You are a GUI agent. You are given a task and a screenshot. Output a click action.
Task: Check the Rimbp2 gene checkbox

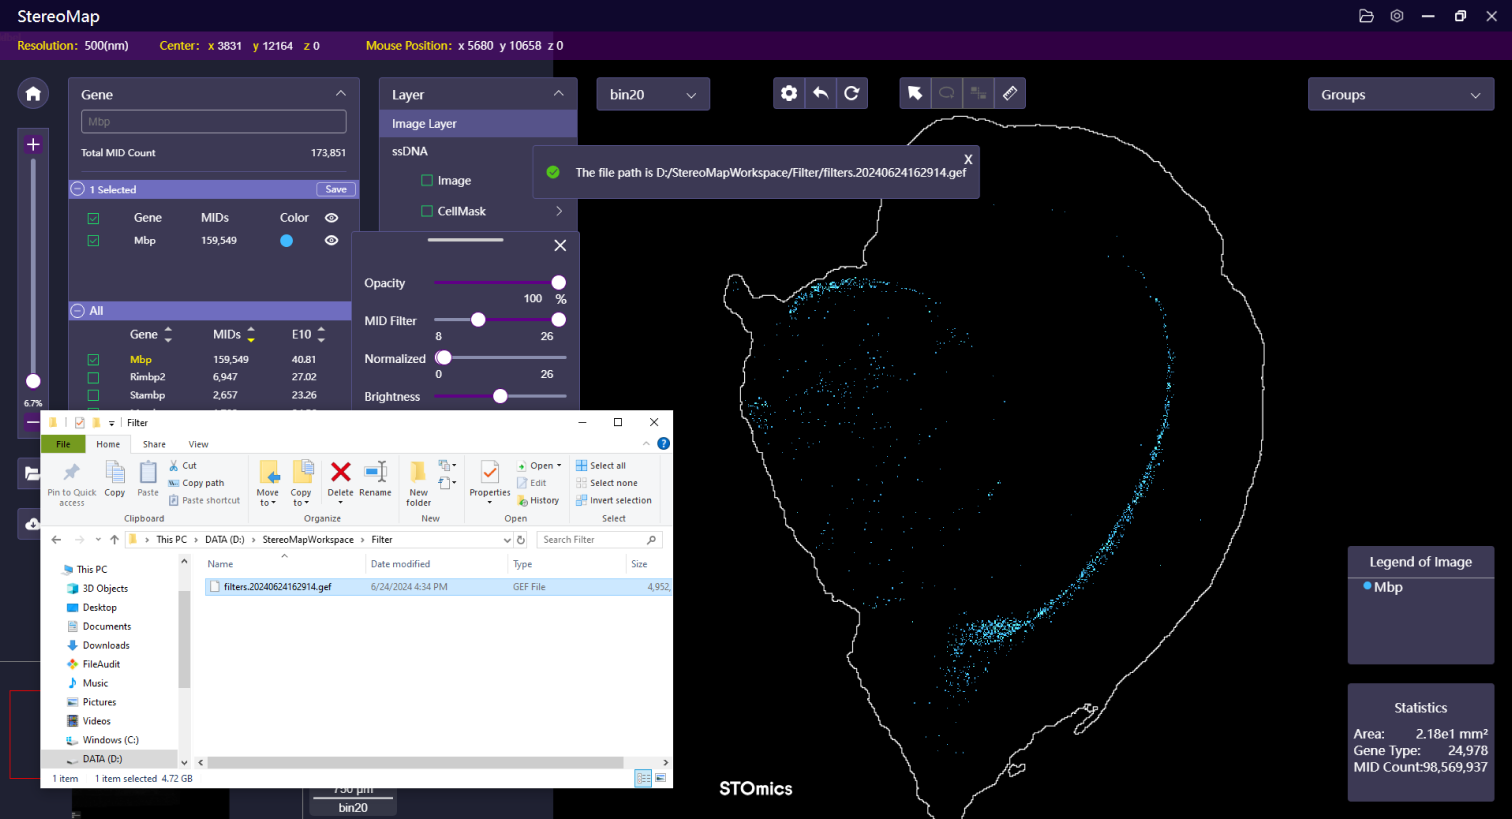point(93,377)
